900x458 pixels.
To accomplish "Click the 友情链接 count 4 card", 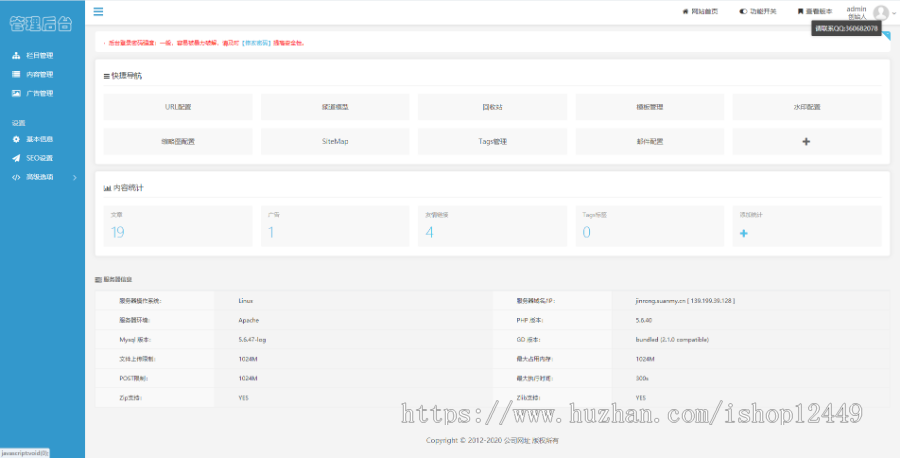I will point(492,226).
